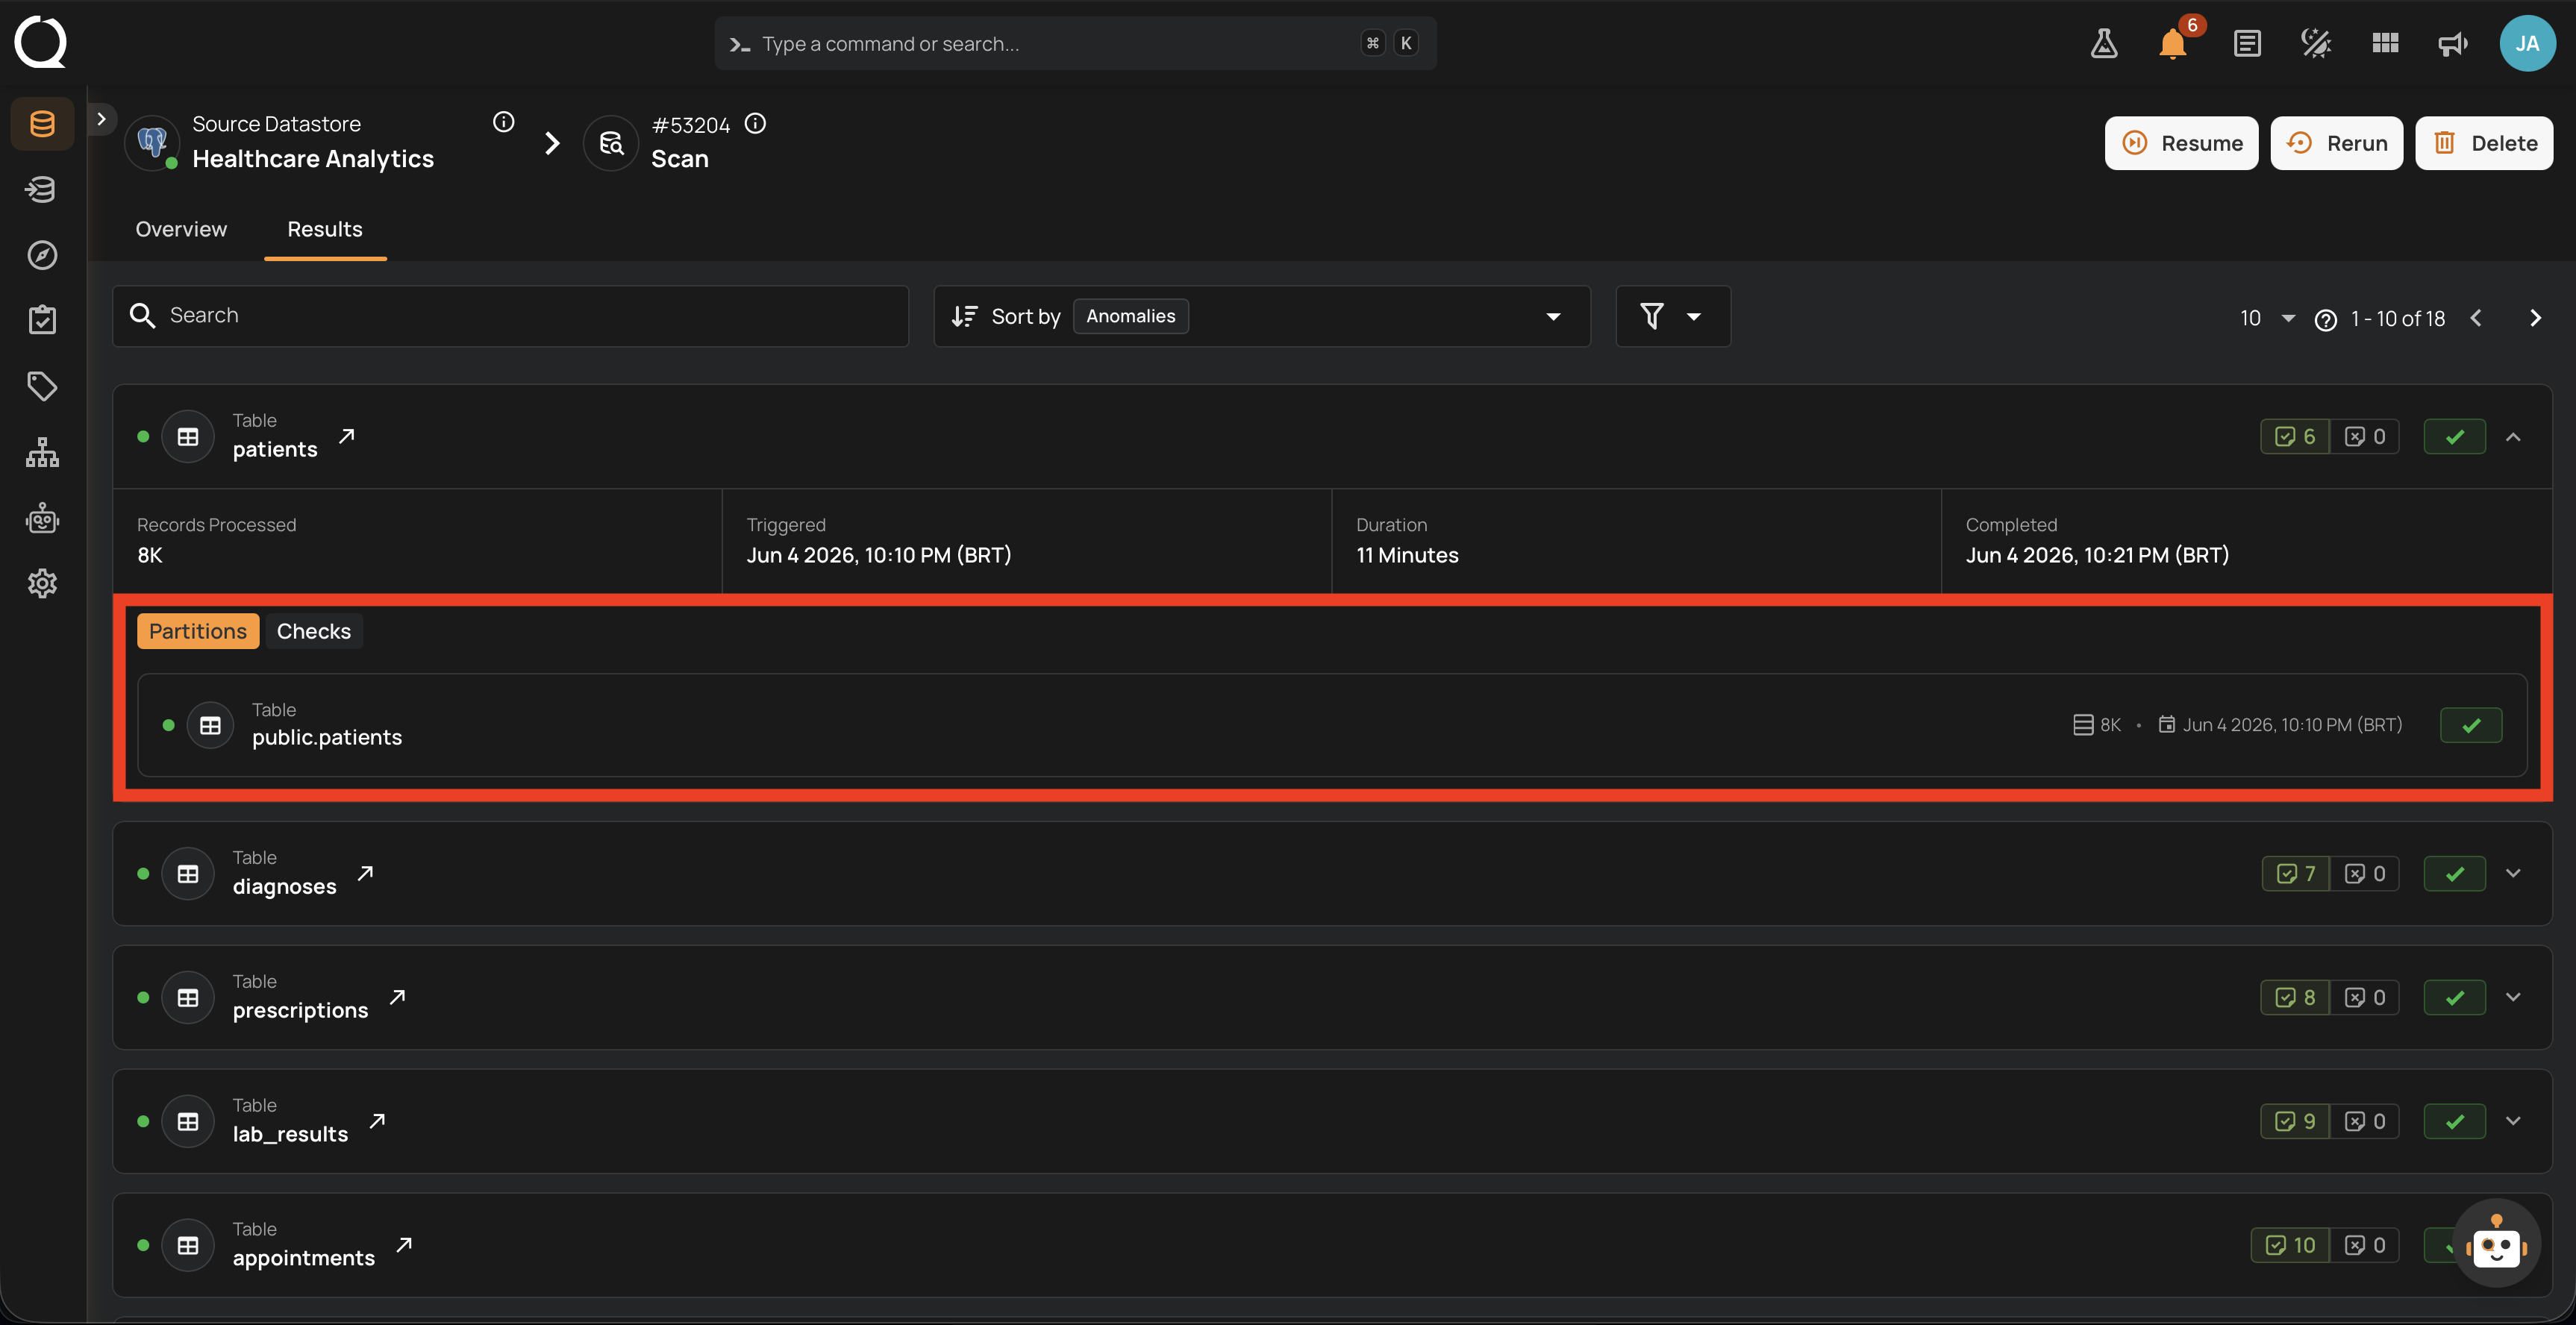Image resolution: width=2576 pixels, height=1325 pixels.
Task: Click the megaphone announcements icon
Action: 2452,43
